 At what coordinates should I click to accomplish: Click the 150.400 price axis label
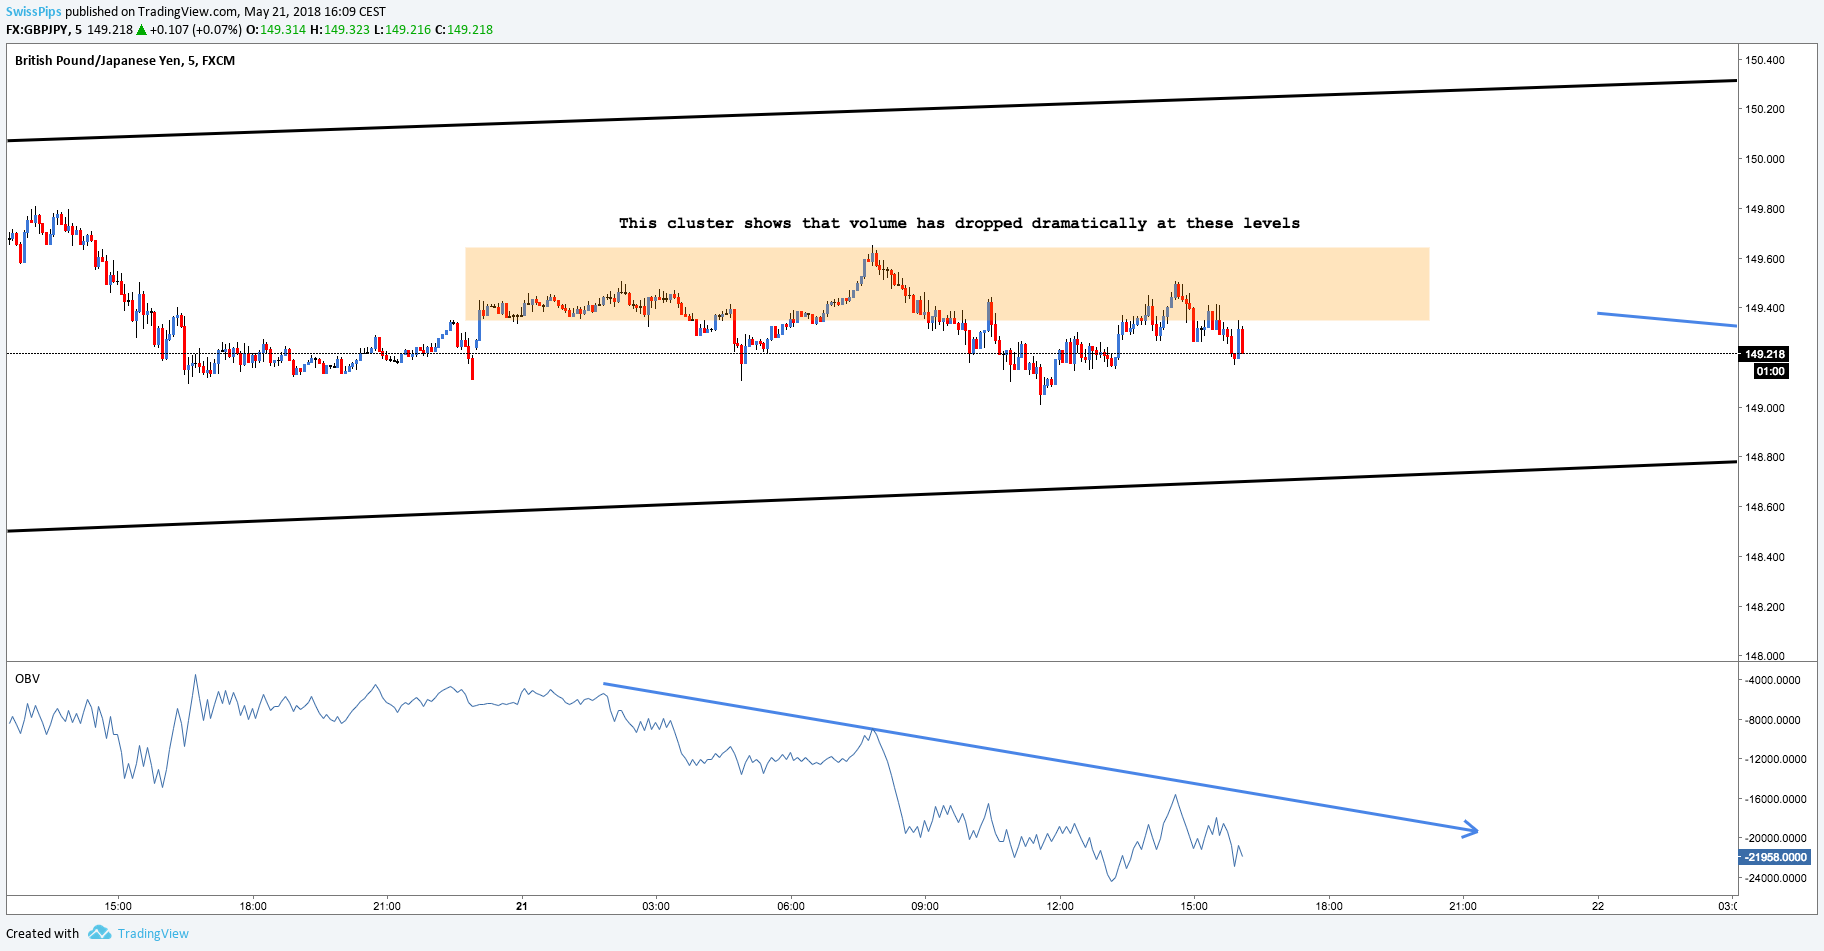click(1765, 60)
